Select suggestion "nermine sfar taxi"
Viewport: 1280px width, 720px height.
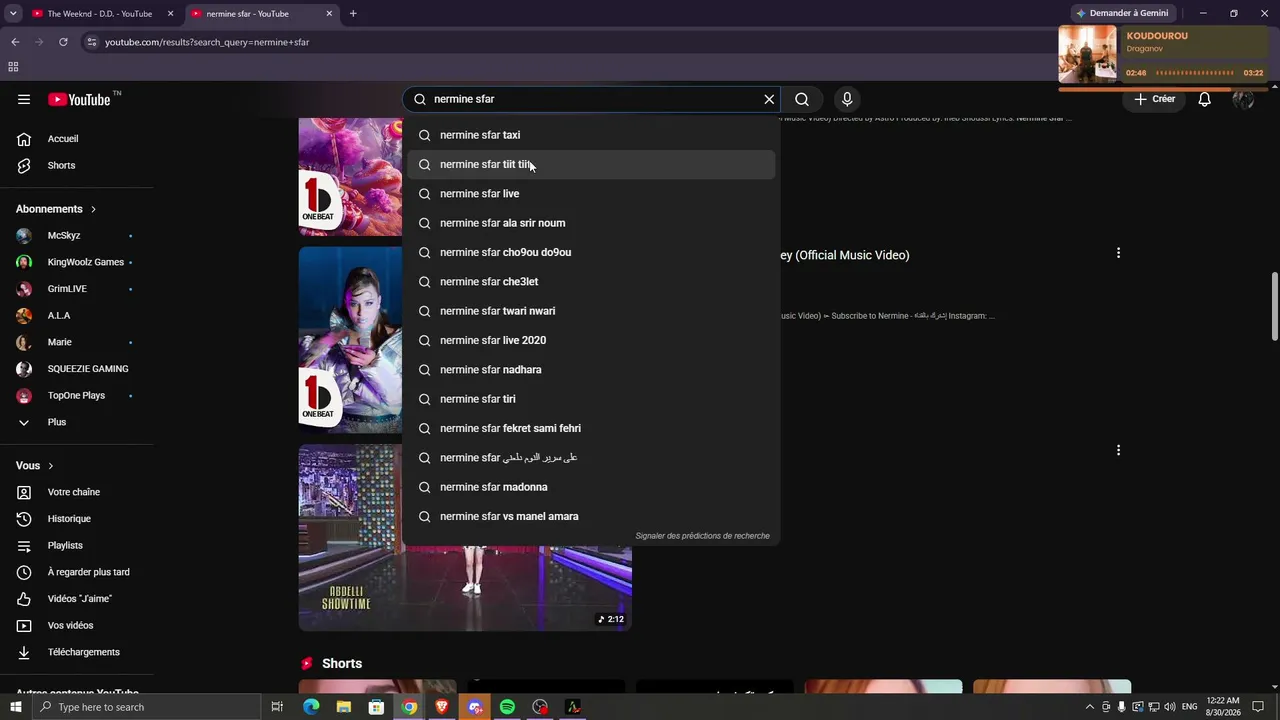pos(591,135)
